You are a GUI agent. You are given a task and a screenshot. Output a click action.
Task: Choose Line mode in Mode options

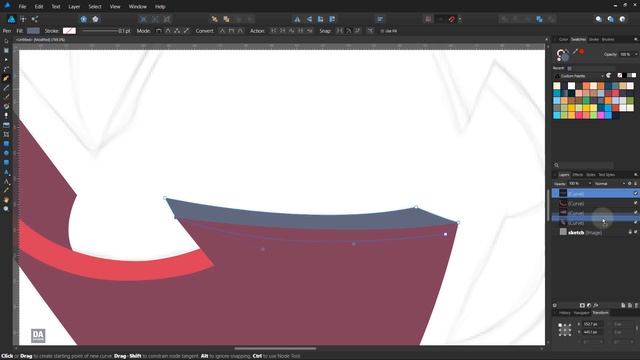click(x=186, y=31)
